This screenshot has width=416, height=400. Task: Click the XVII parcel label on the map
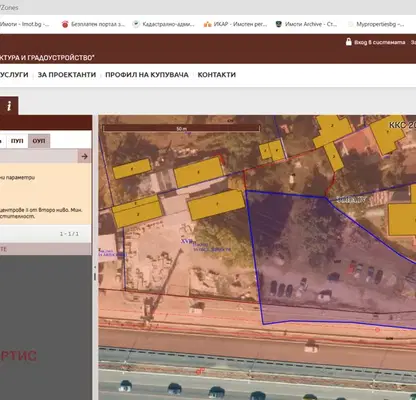pyautogui.click(x=187, y=241)
